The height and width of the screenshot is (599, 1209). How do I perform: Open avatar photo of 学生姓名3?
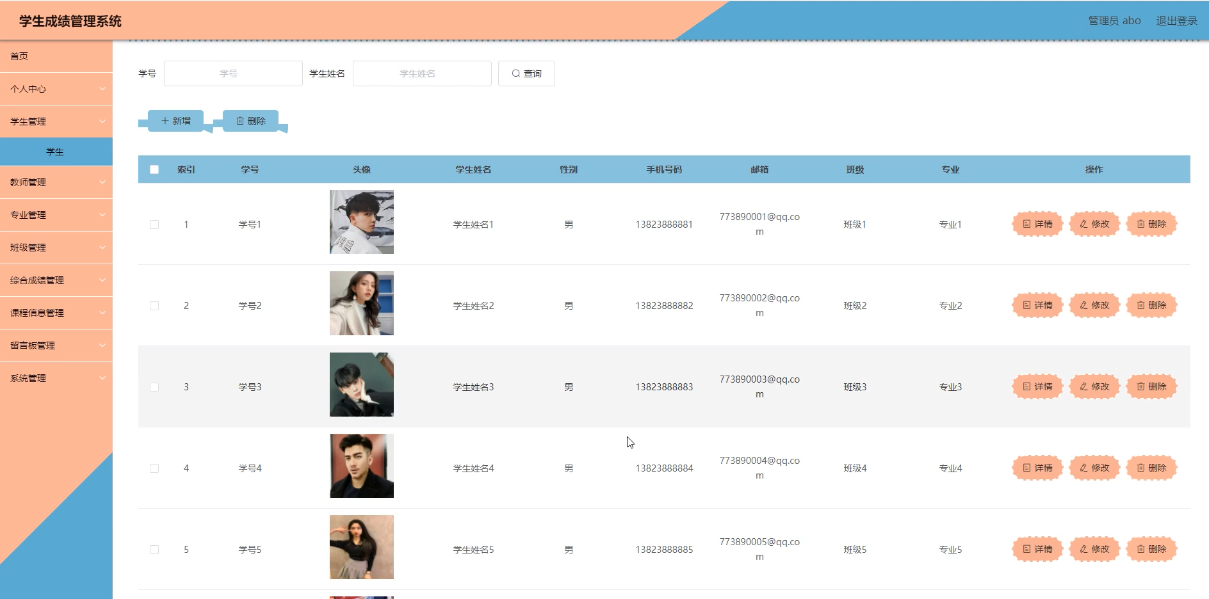pyautogui.click(x=362, y=385)
